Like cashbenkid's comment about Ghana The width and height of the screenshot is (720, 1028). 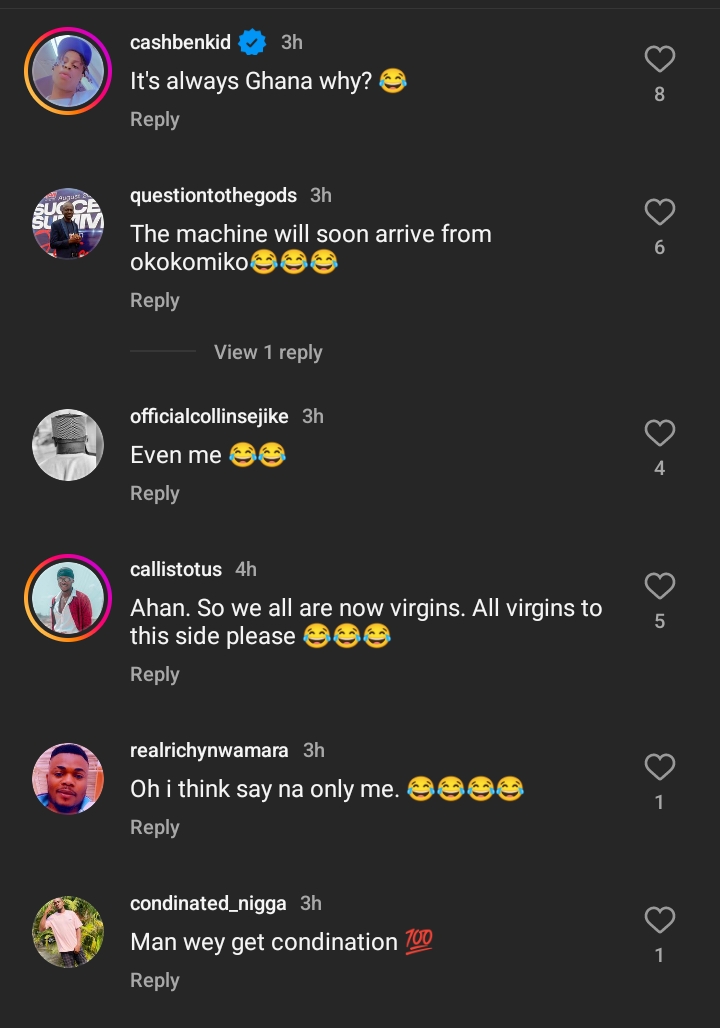659,58
